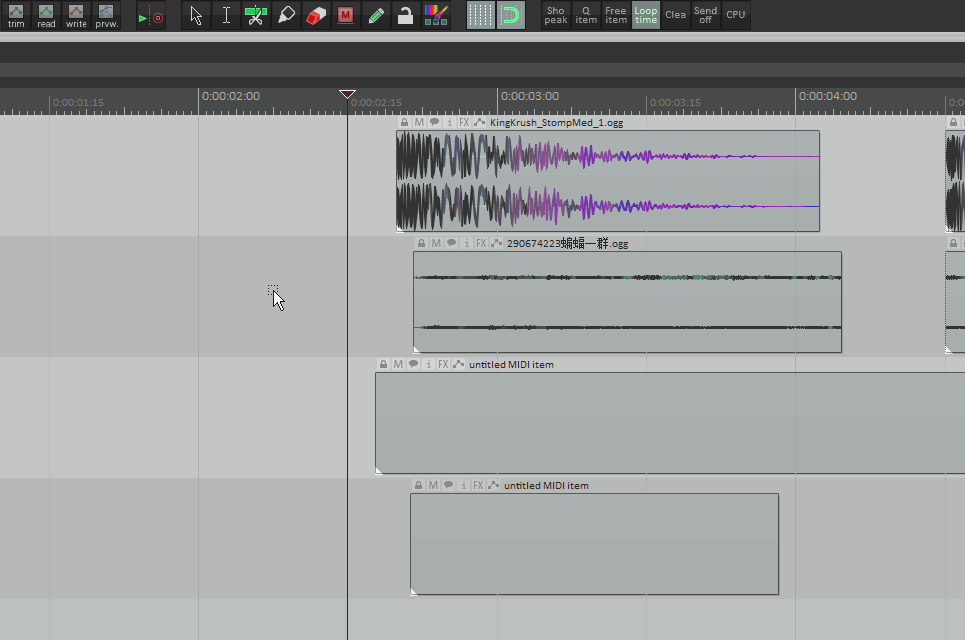Open notes of third-track long MIDI item
This screenshot has width=965, height=640.
coord(414,364)
